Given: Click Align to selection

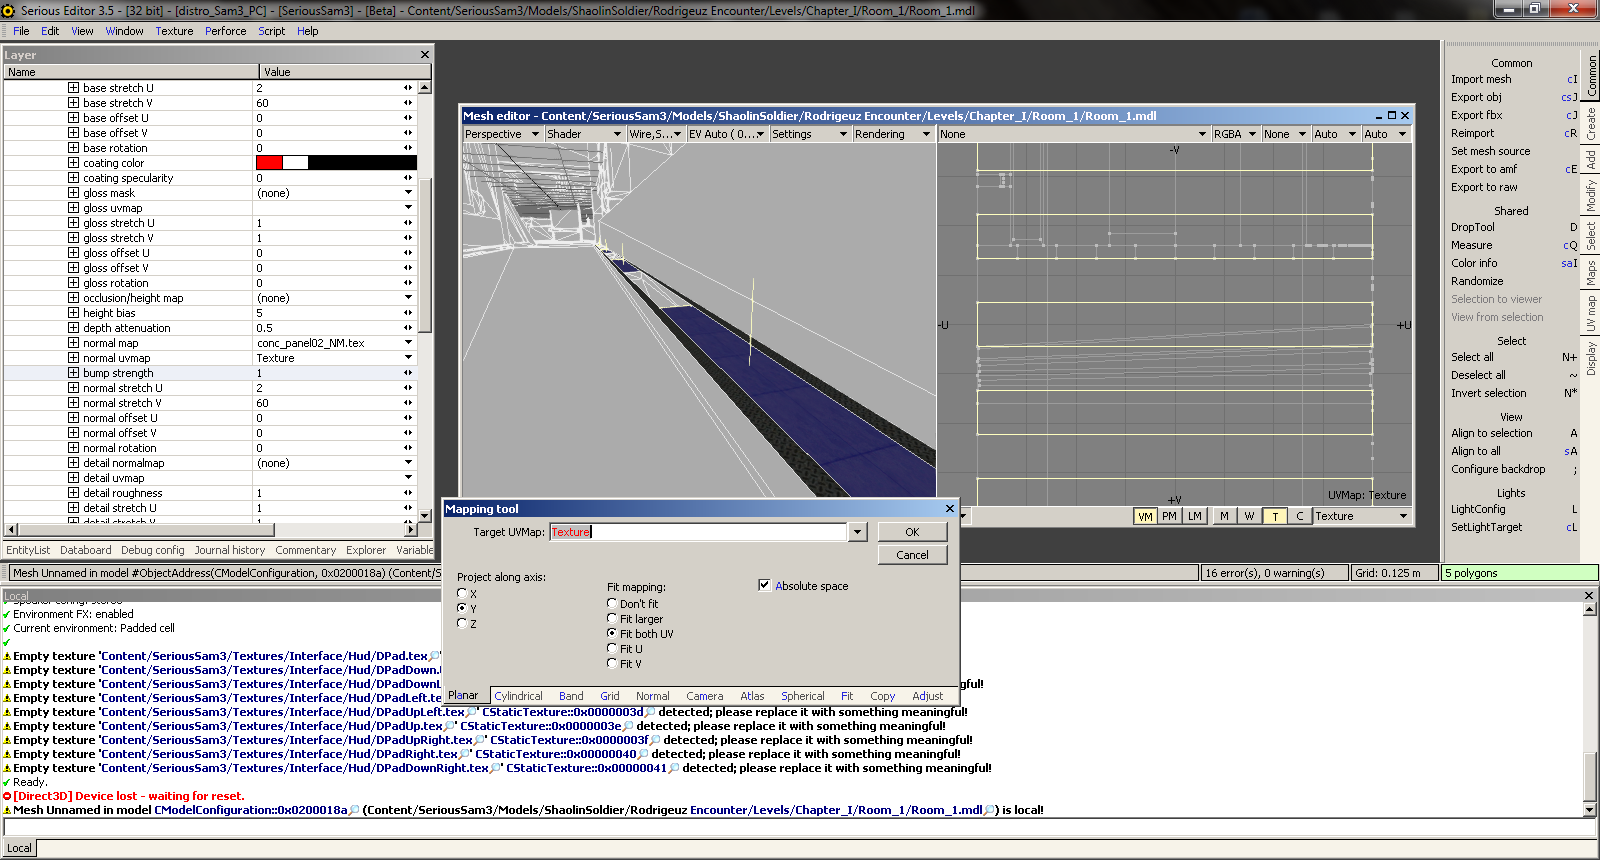Looking at the screenshot, I should (1491, 433).
